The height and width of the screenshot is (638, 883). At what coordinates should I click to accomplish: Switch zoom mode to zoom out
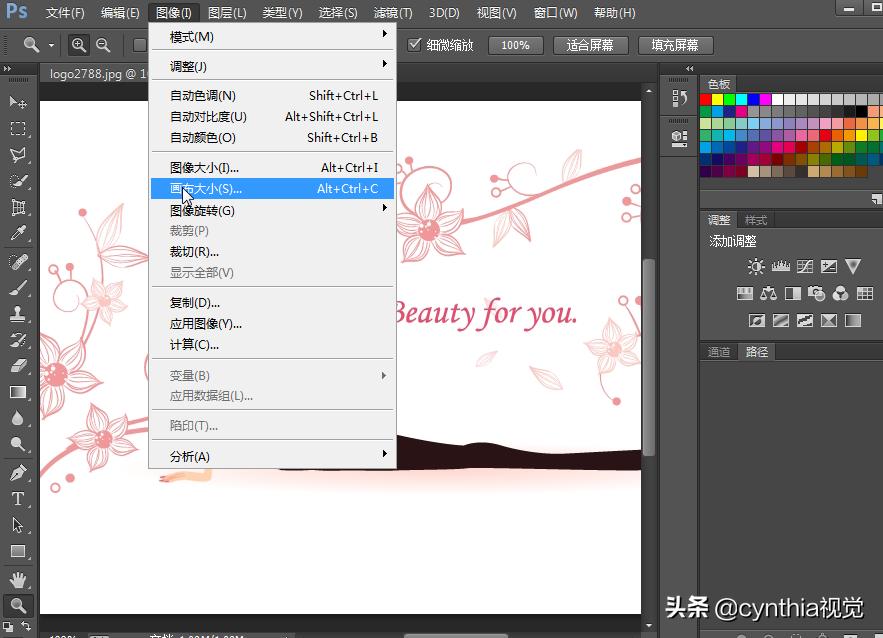click(x=103, y=45)
